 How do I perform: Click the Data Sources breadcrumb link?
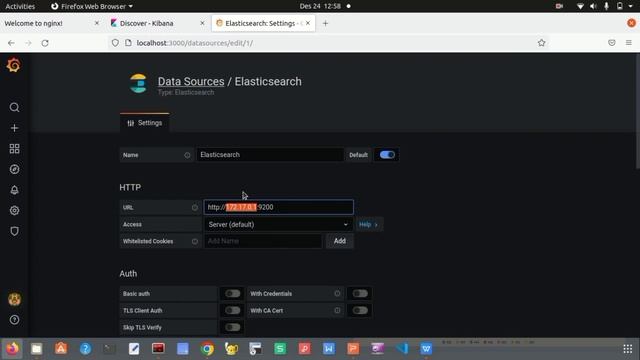(x=191, y=82)
